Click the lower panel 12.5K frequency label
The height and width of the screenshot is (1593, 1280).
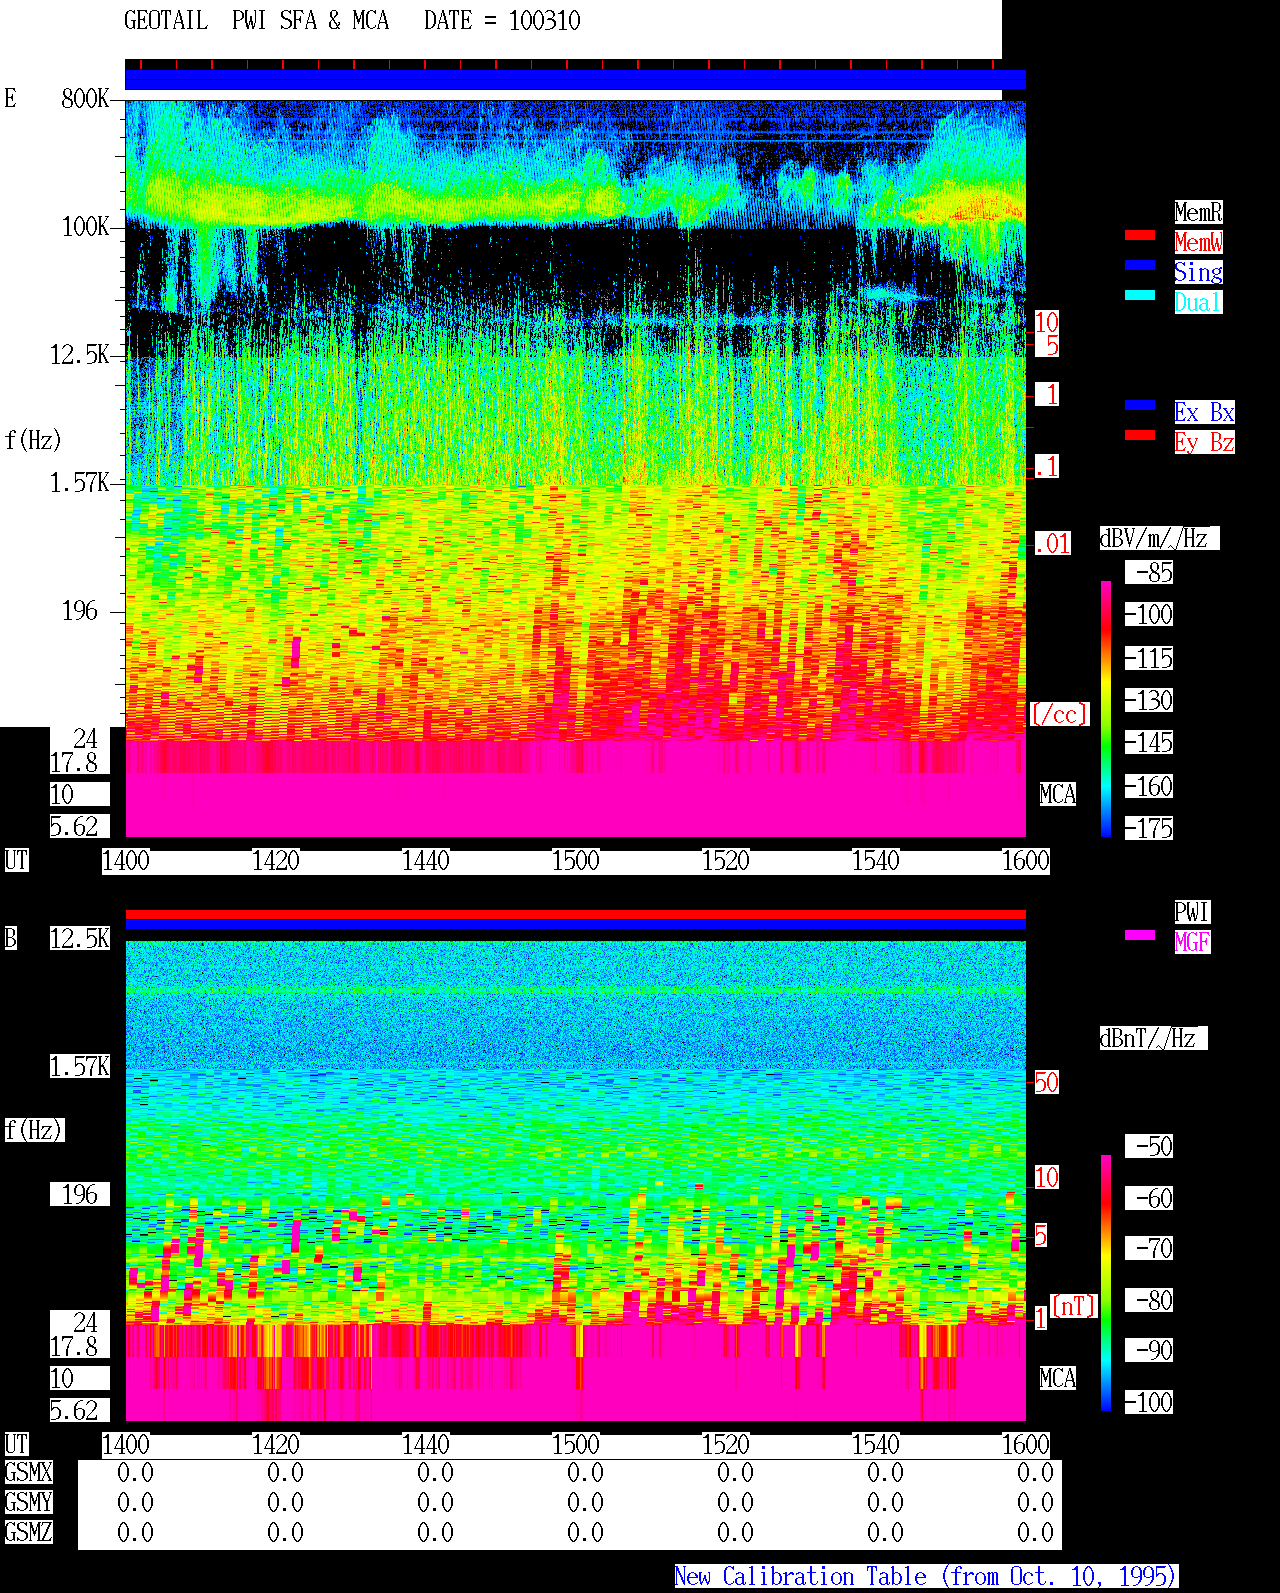(80, 939)
